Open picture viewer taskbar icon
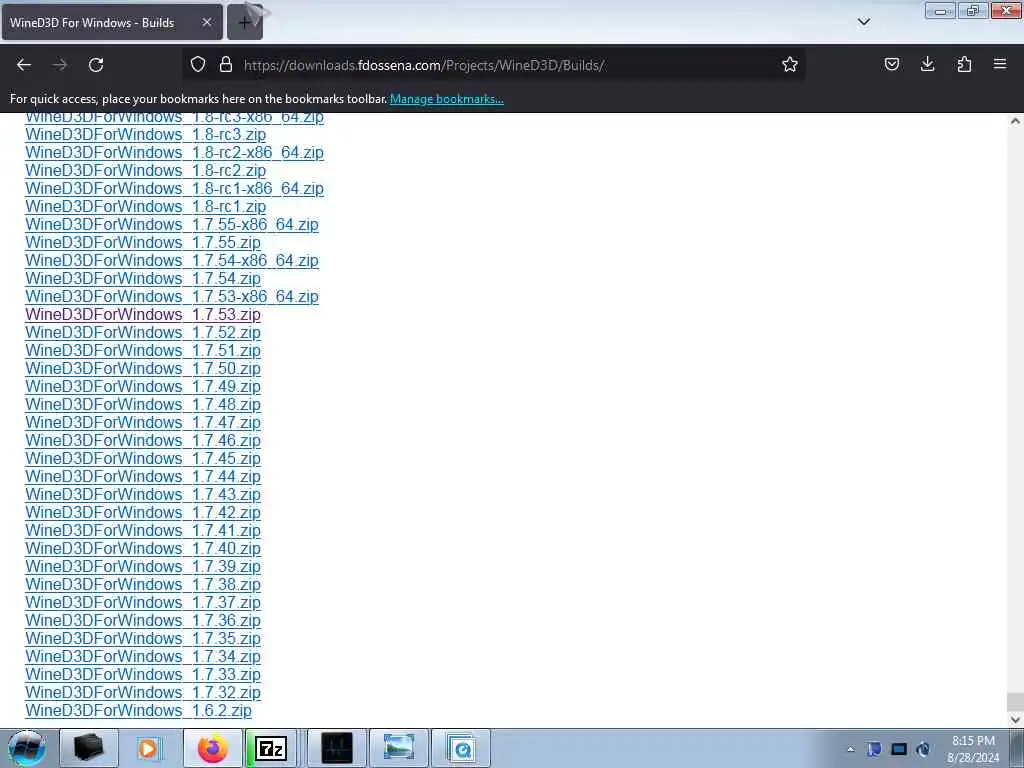 click(x=399, y=748)
